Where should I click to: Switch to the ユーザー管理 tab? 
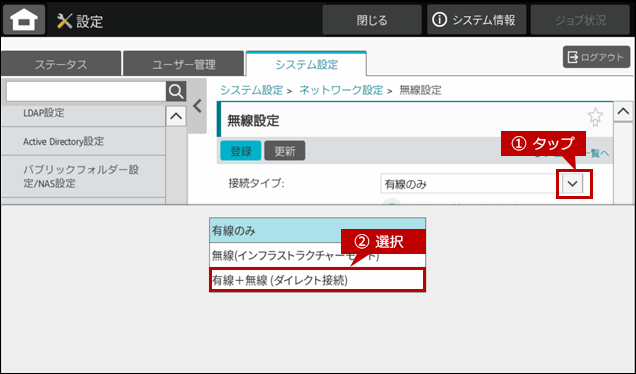click(x=184, y=64)
